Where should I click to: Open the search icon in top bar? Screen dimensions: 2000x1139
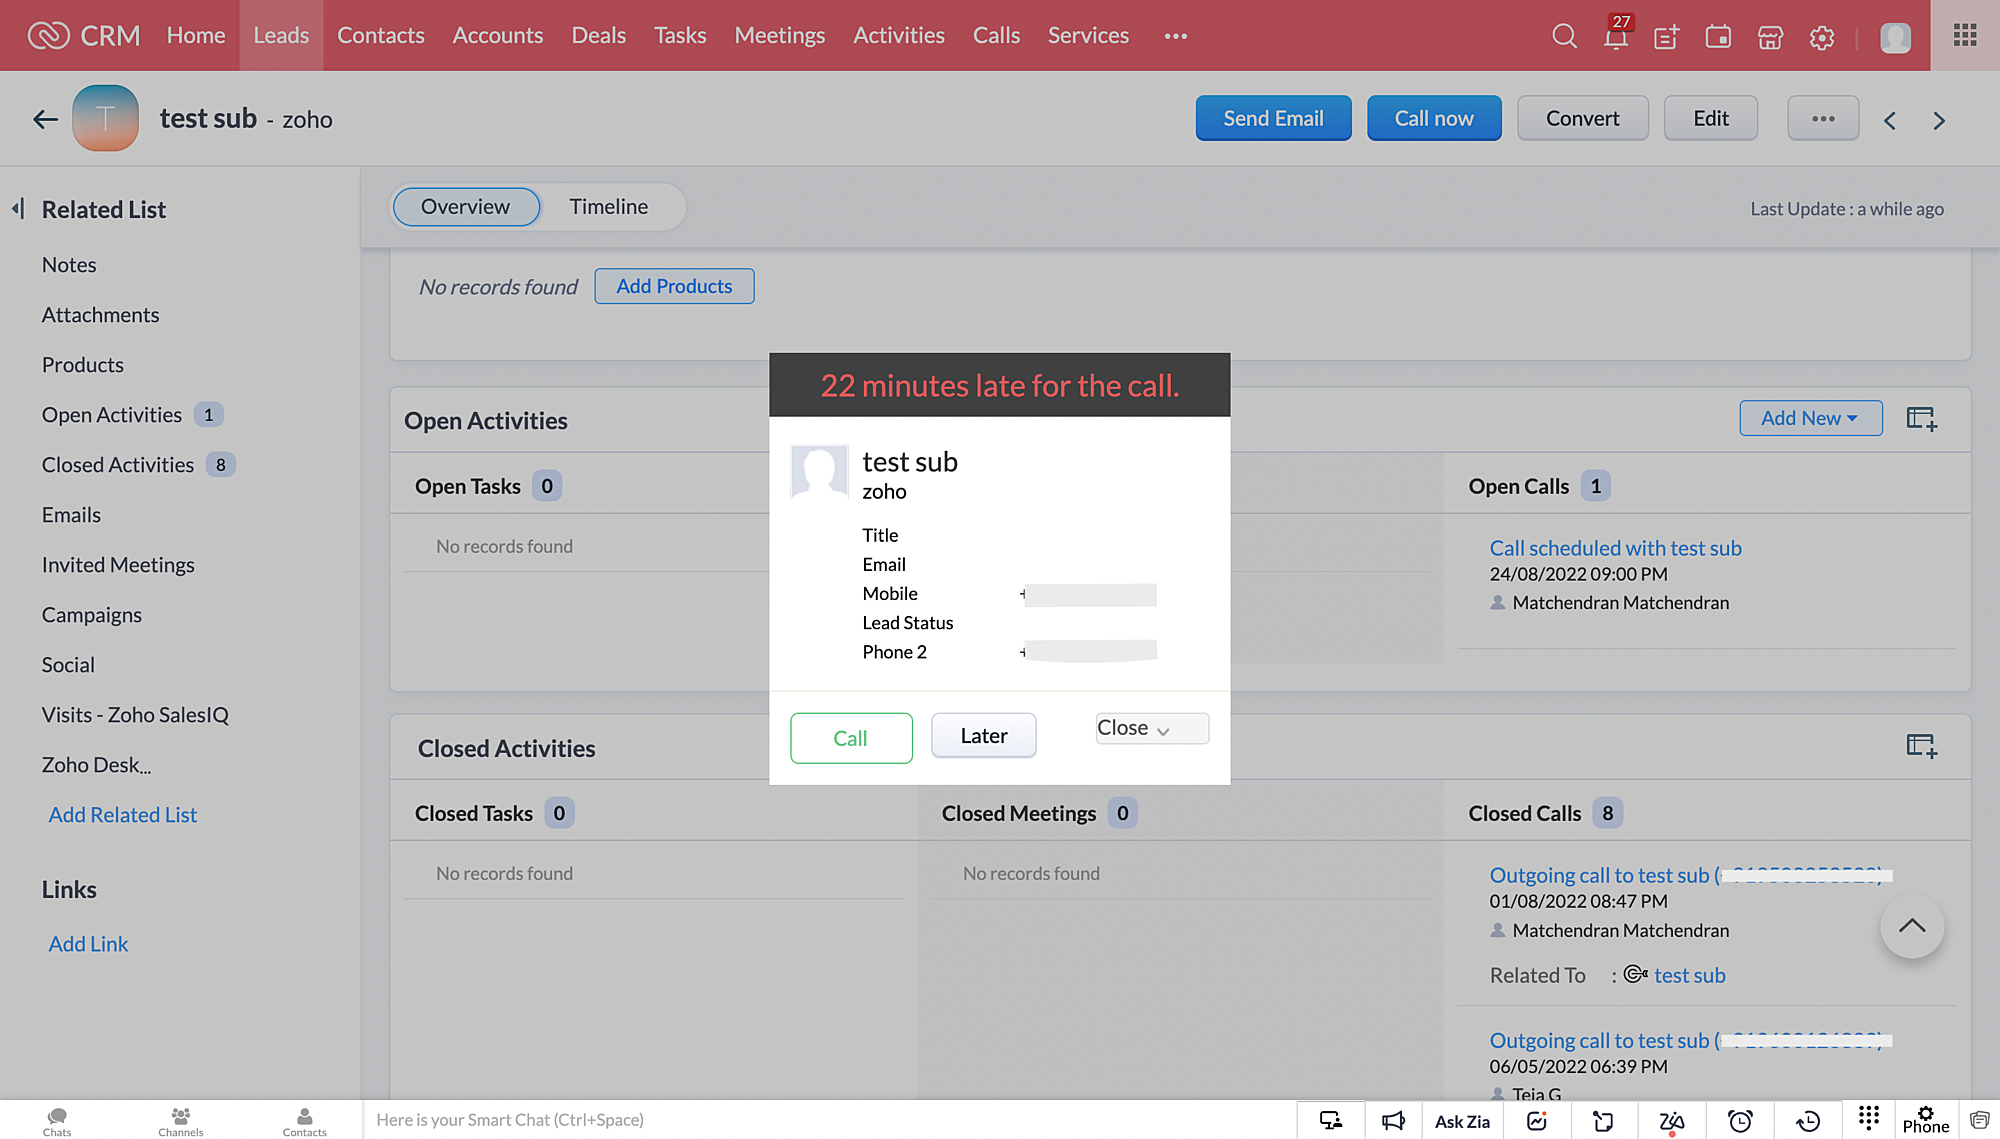pyautogui.click(x=1564, y=36)
